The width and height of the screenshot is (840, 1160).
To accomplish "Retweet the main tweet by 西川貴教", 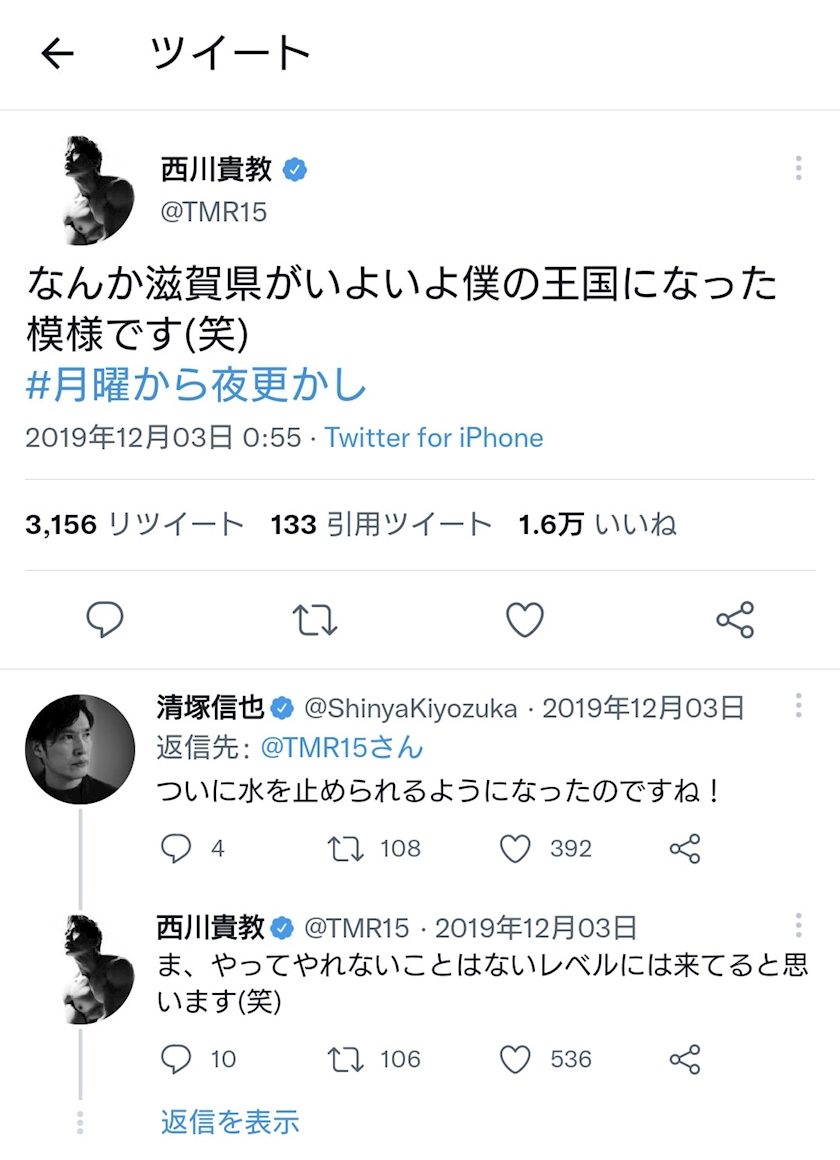I will pos(315,620).
